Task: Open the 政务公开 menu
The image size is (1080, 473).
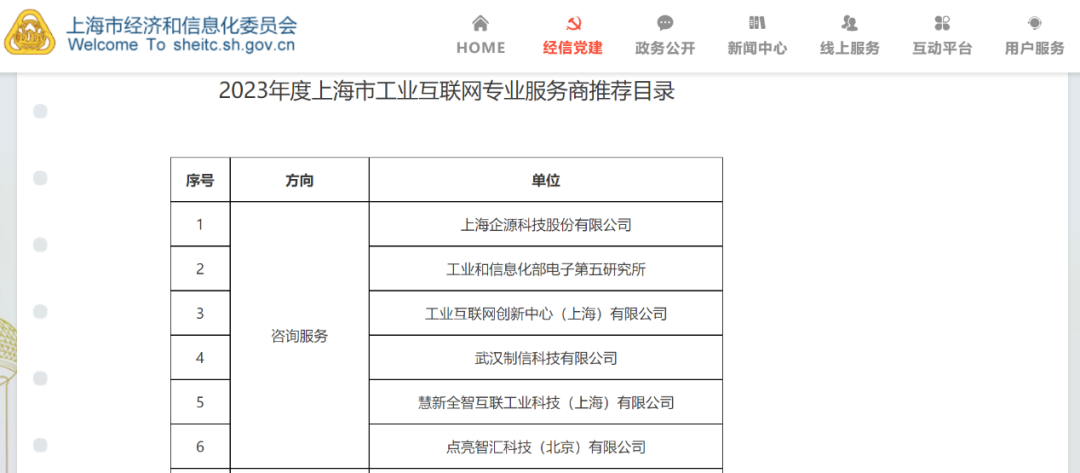Action: (665, 48)
